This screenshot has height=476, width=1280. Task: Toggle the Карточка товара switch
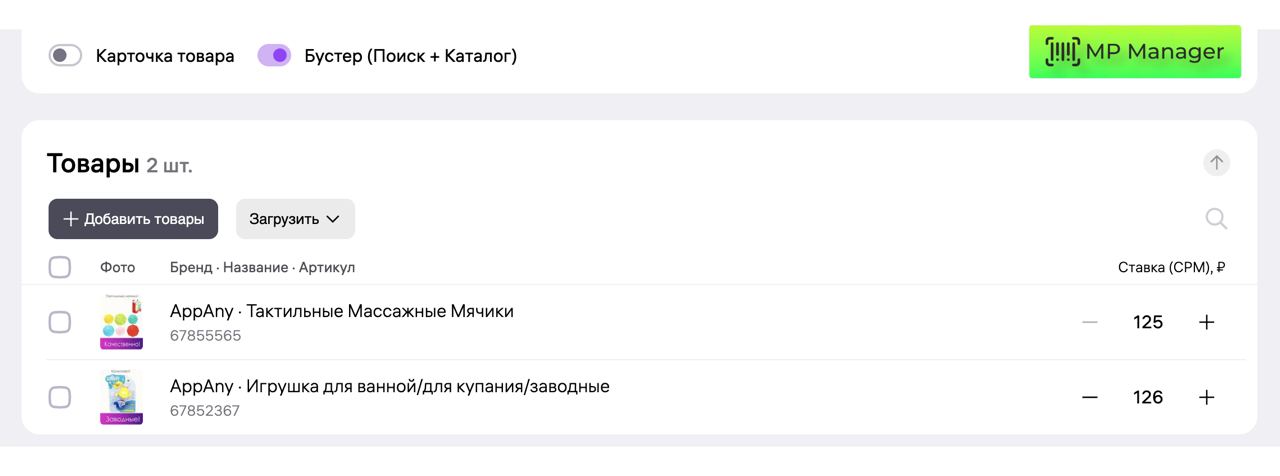click(65, 56)
